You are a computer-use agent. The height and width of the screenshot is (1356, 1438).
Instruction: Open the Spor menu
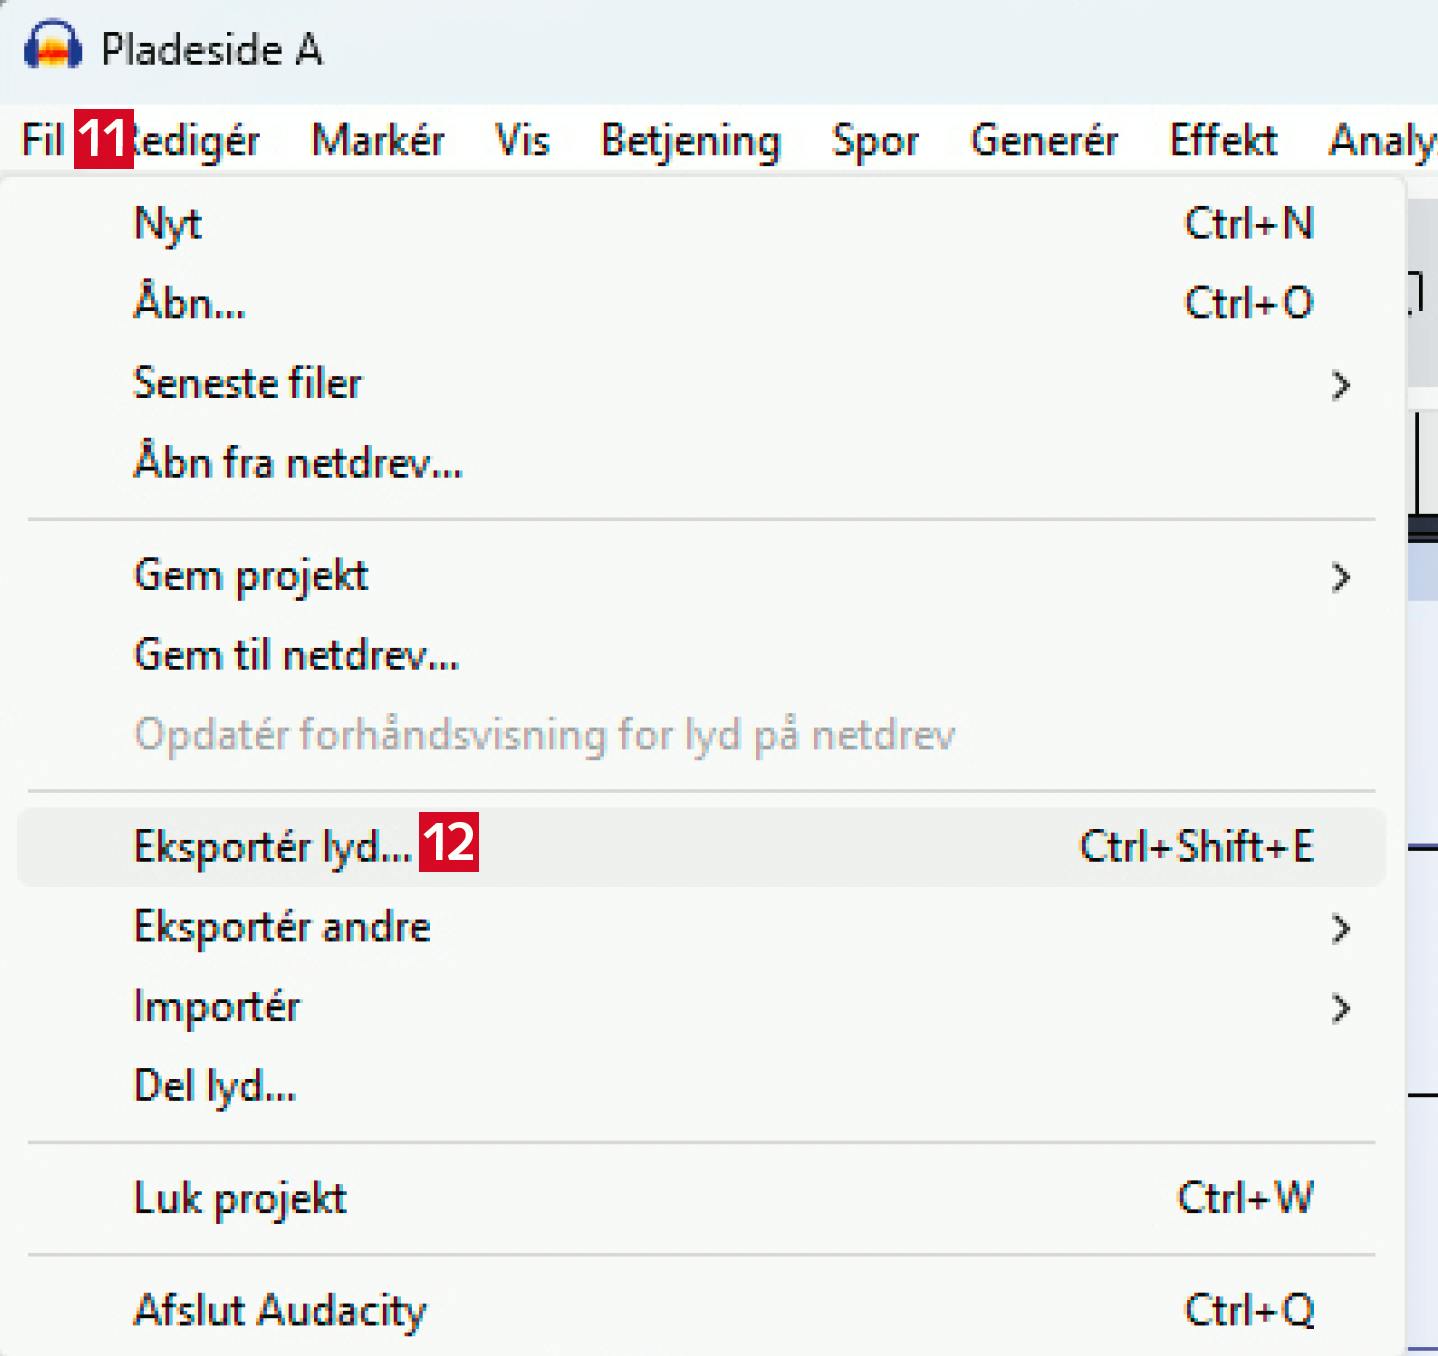[x=875, y=140]
